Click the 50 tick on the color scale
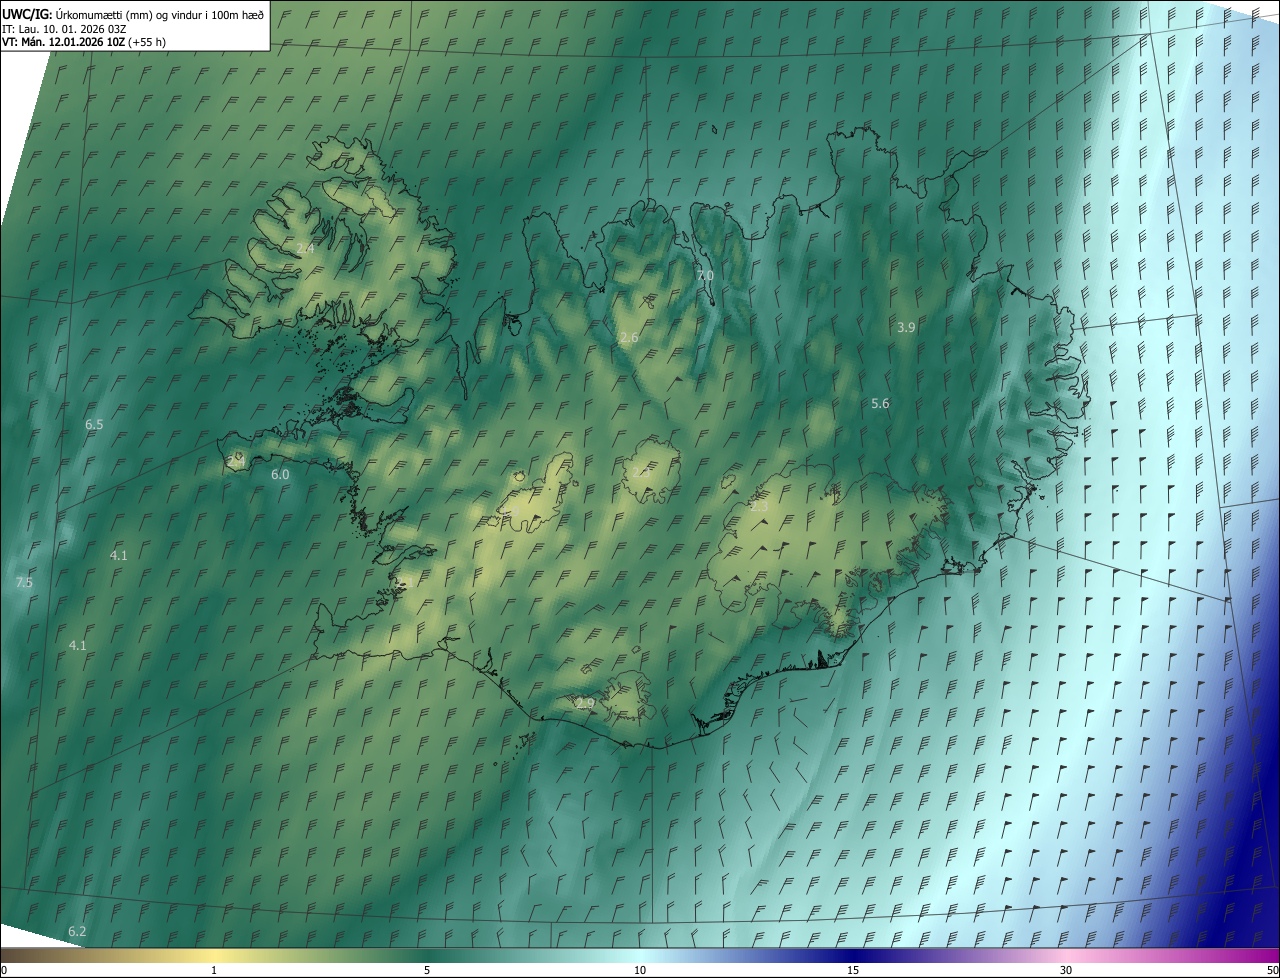The height and width of the screenshot is (978, 1280). pyautogui.click(x=1271, y=971)
